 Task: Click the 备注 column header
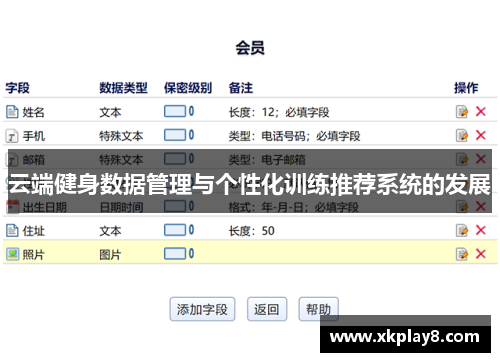pos(241,88)
